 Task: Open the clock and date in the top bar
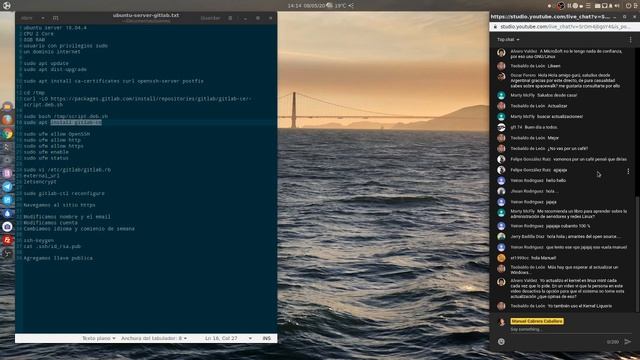click(x=308, y=6)
